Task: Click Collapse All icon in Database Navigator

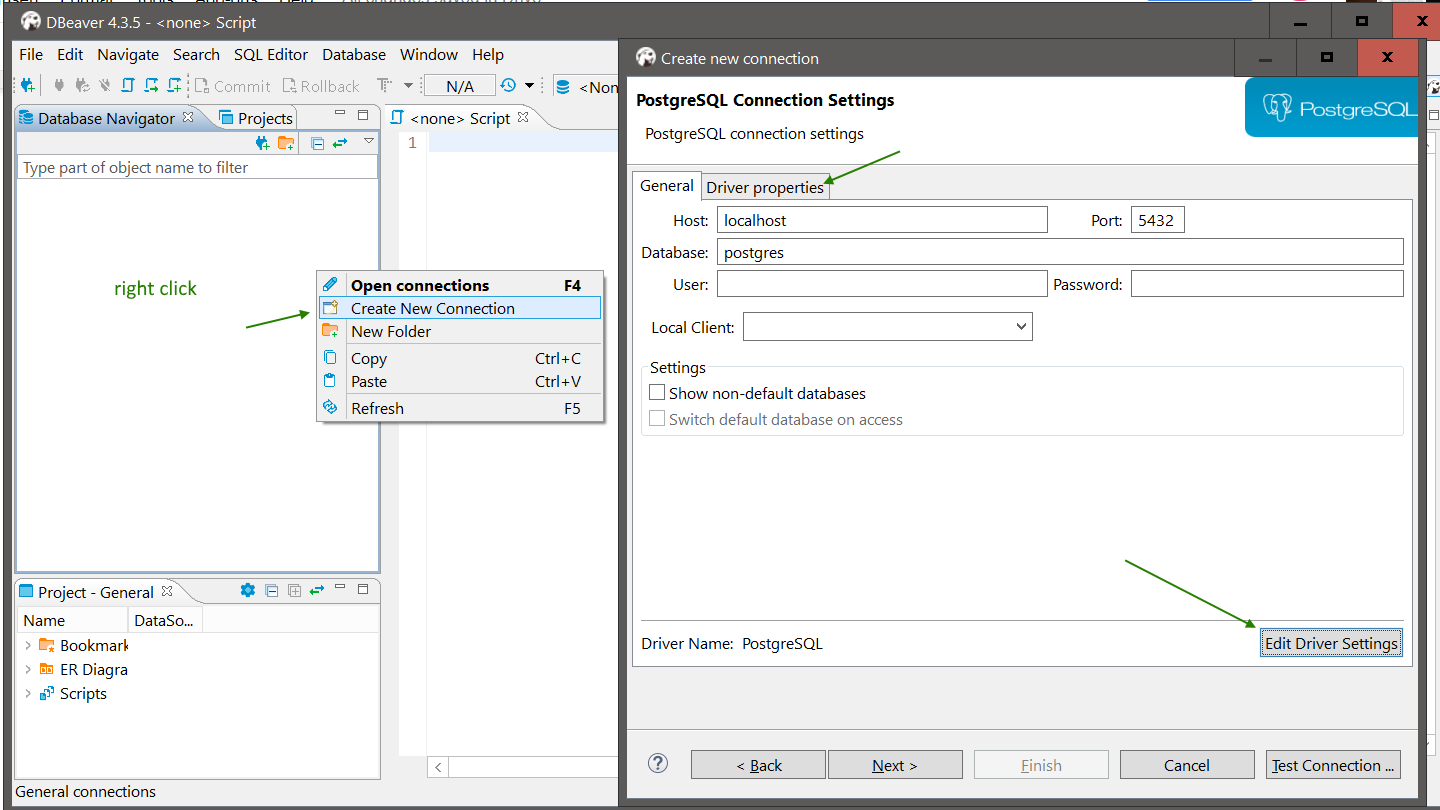Action: 317,144
